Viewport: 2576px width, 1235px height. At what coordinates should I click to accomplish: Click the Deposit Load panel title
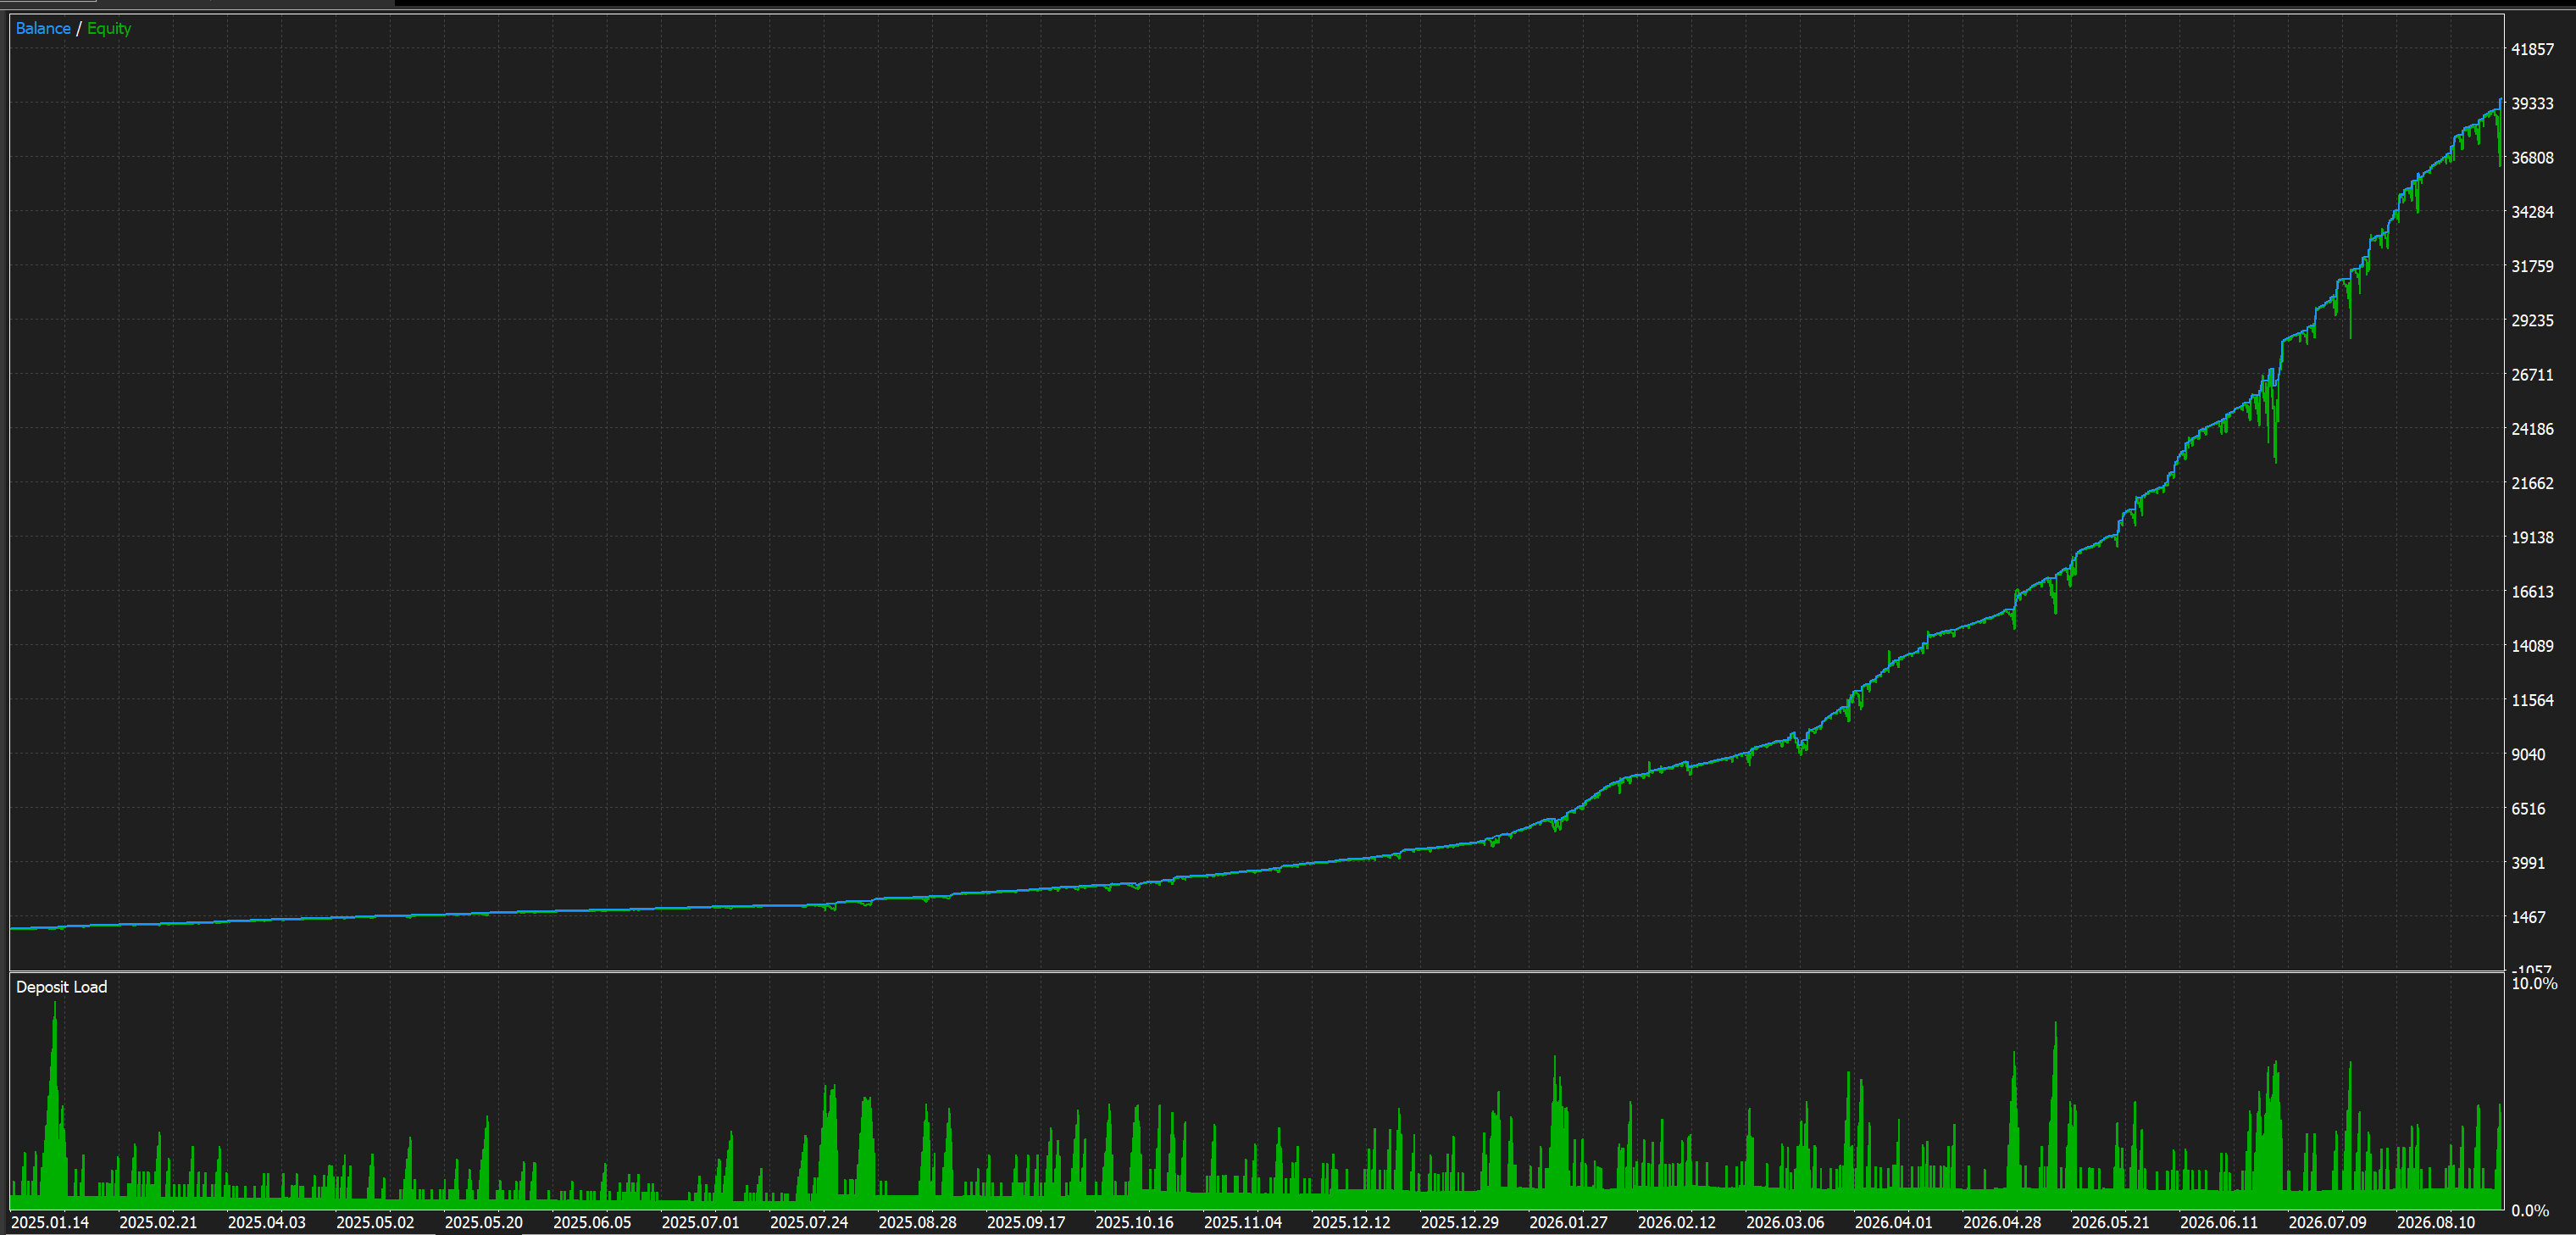click(61, 987)
